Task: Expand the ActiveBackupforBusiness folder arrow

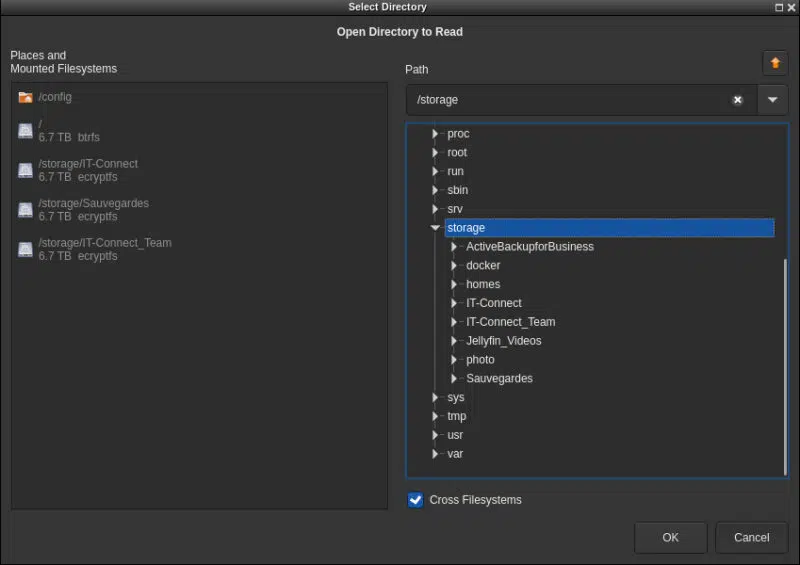Action: pyautogui.click(x=454, y=247)
